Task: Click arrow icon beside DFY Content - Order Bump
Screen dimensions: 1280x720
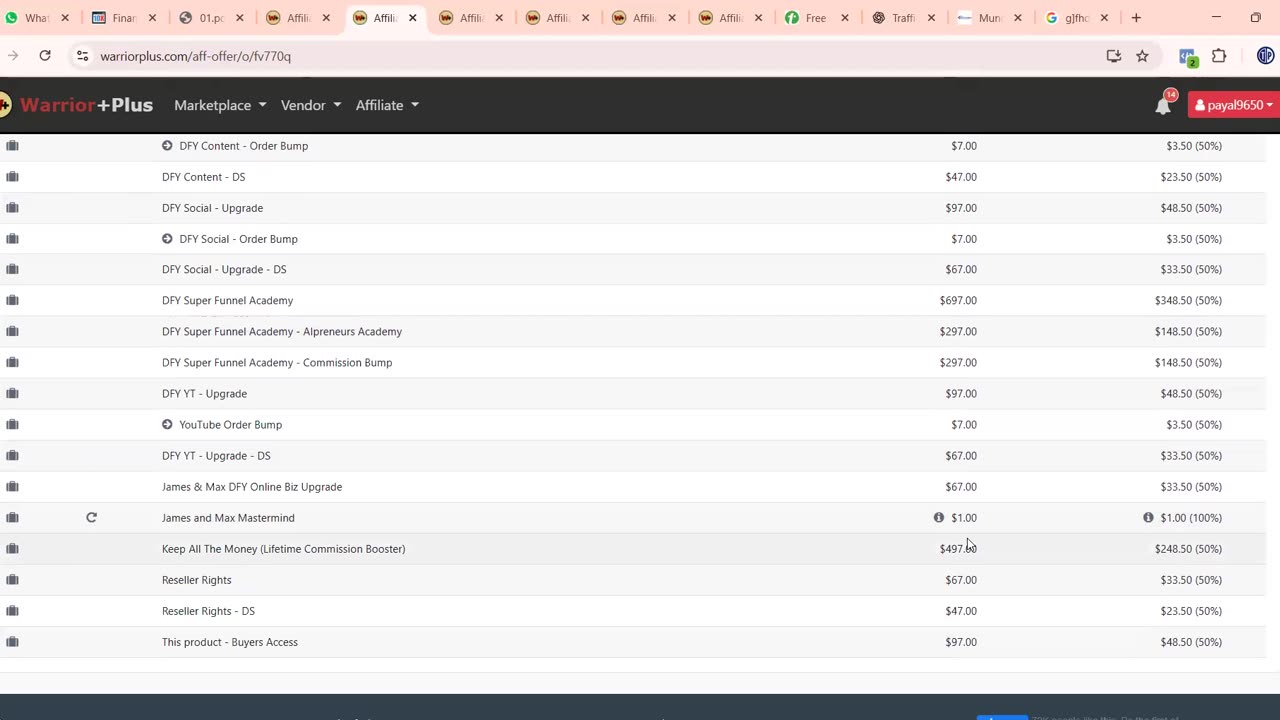Action: (167, 146)
